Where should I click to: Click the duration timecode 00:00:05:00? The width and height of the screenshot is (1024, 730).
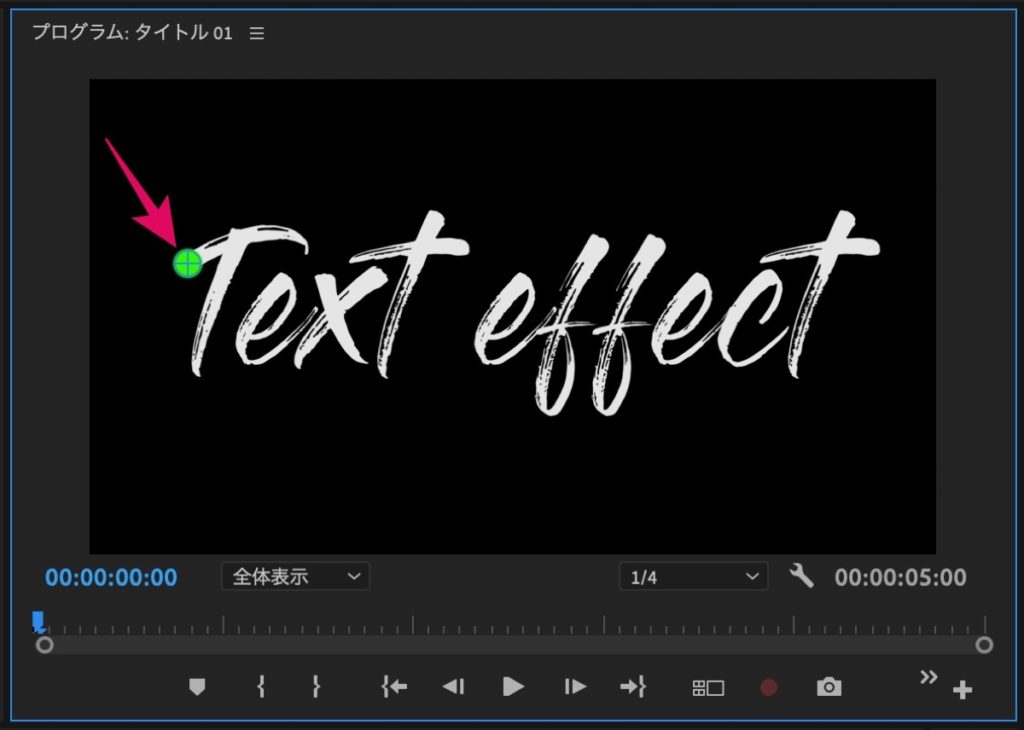(901, 577)
